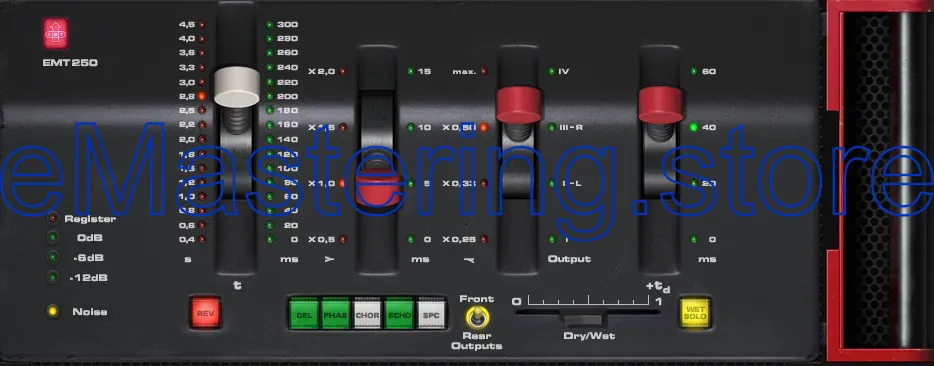This screenshot has width=934, height=366.
Task: Click the red EMT logo button
Action: [55, 33]
